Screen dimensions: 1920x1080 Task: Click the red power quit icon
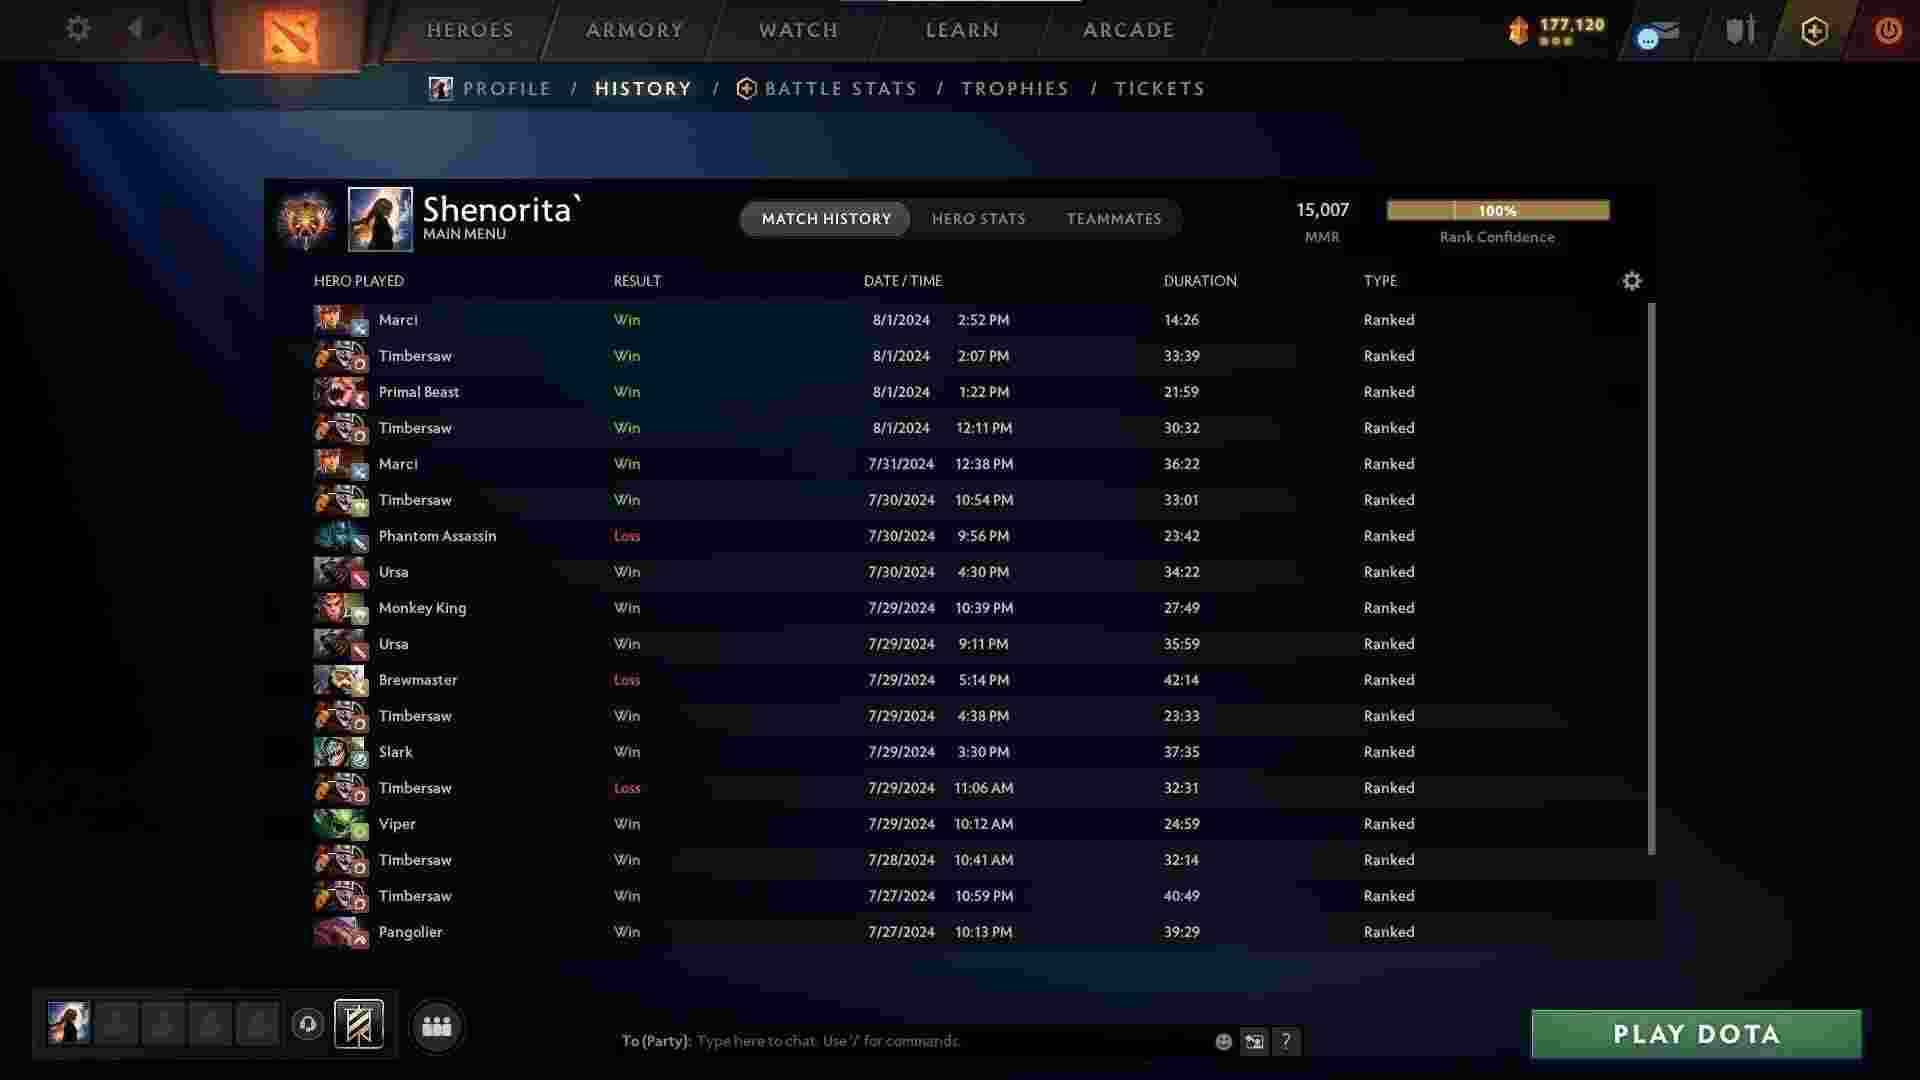(1888, 30)
